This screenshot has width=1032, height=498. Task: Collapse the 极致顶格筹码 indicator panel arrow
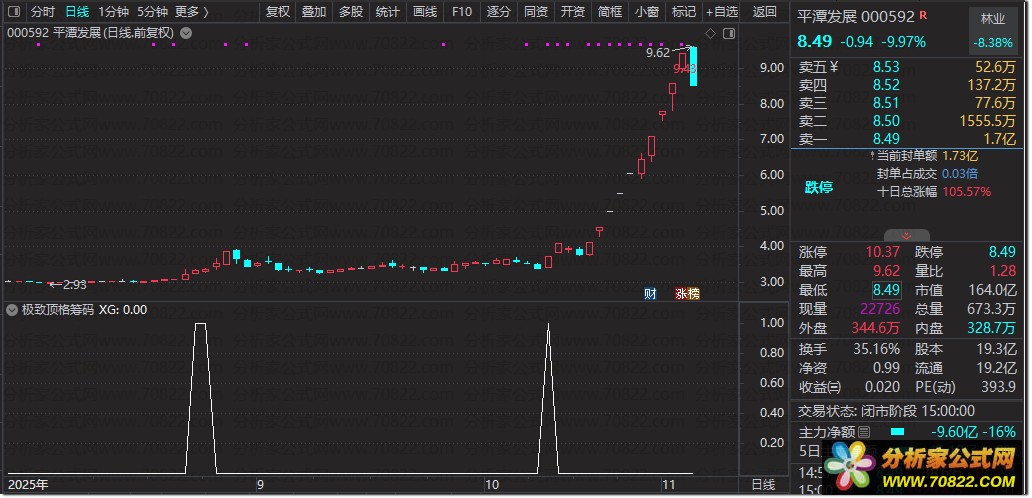[x=12, y=310]
